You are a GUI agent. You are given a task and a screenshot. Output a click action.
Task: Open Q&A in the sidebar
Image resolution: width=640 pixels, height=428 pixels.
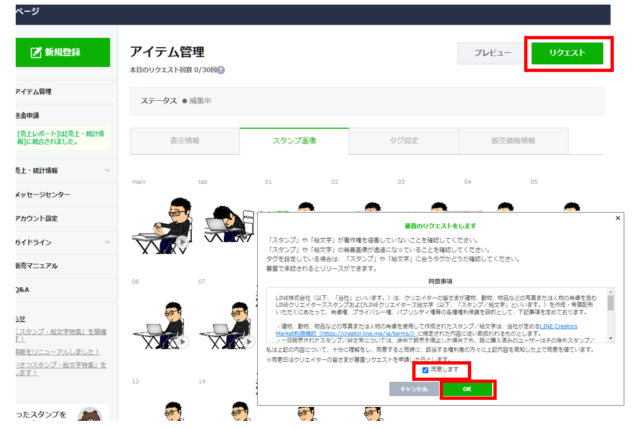[22, 290]
